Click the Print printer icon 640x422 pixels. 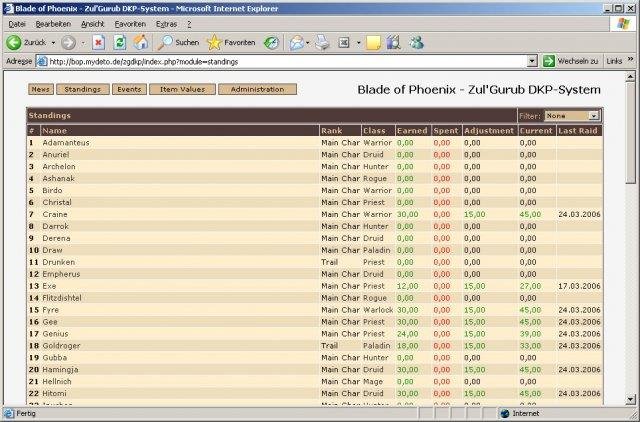click(322, 43)
